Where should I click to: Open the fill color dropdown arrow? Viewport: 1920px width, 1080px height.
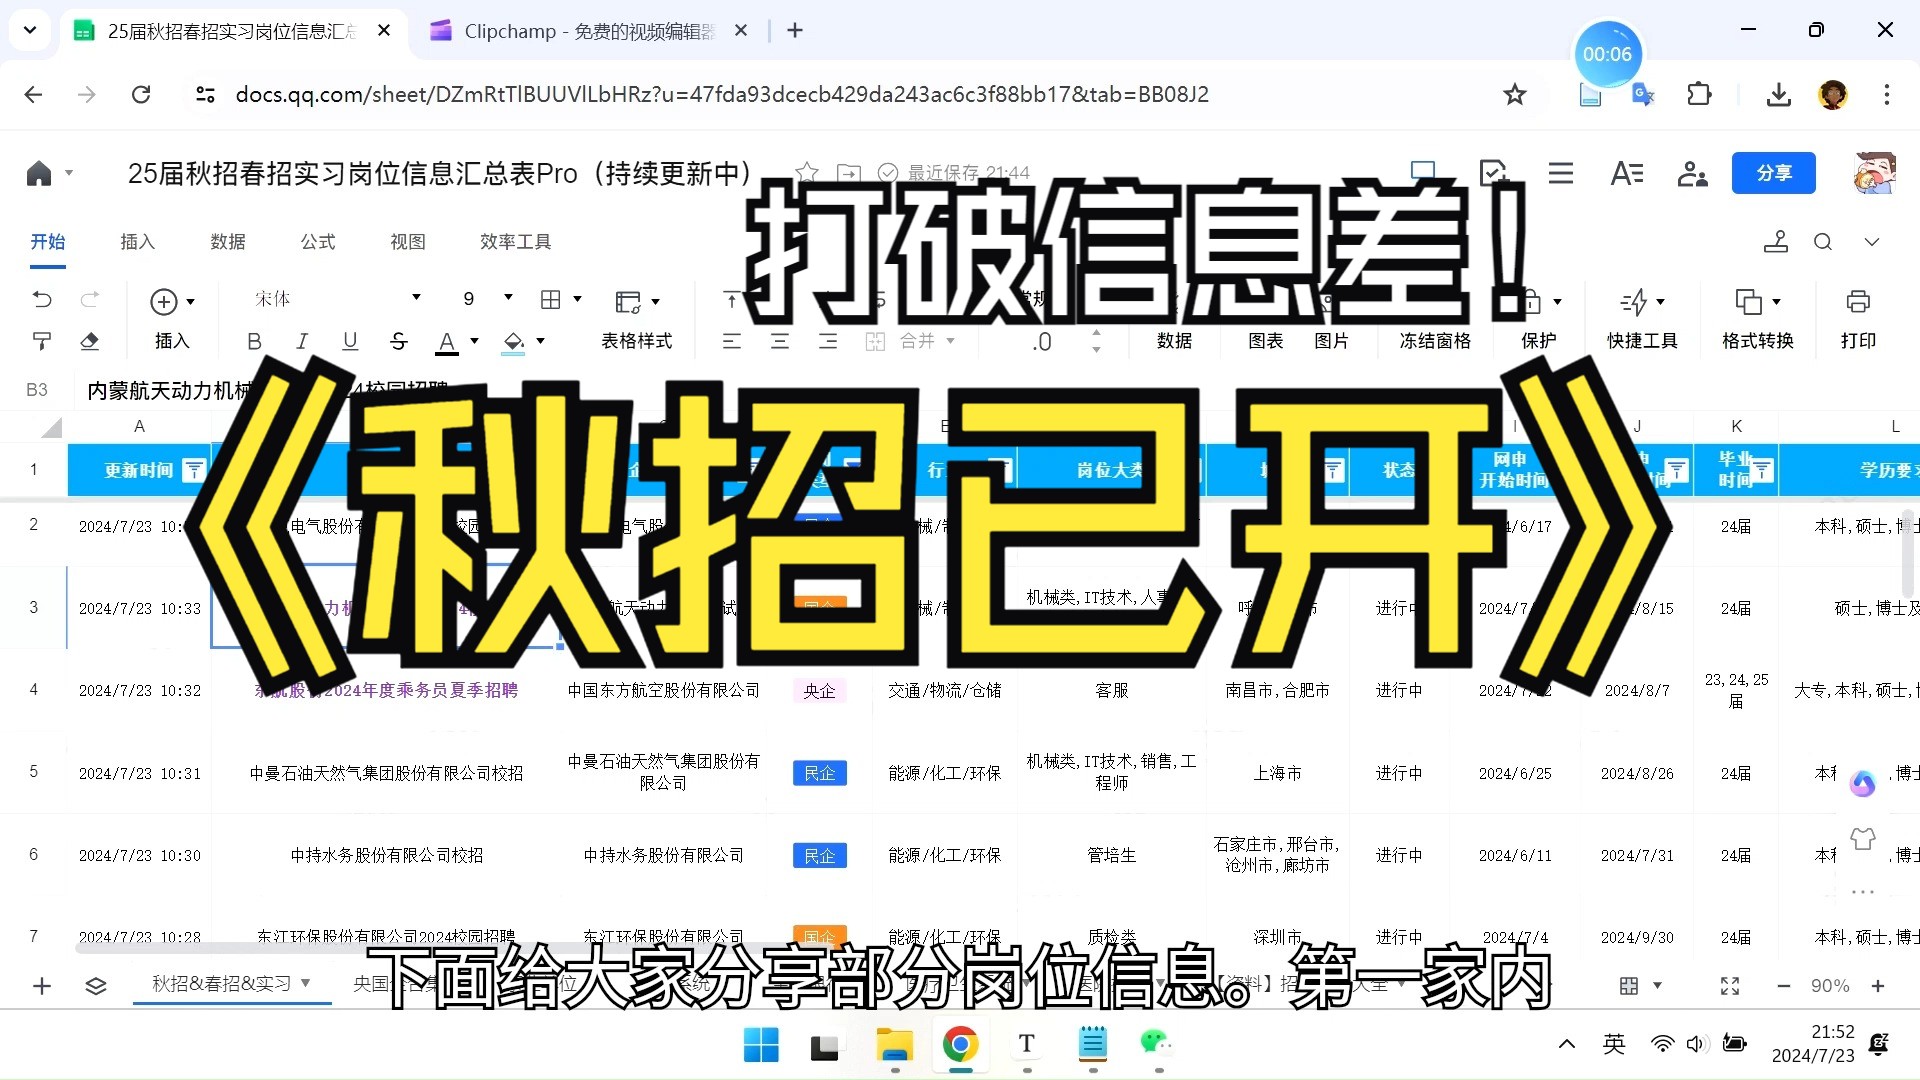tap(541, 341)
